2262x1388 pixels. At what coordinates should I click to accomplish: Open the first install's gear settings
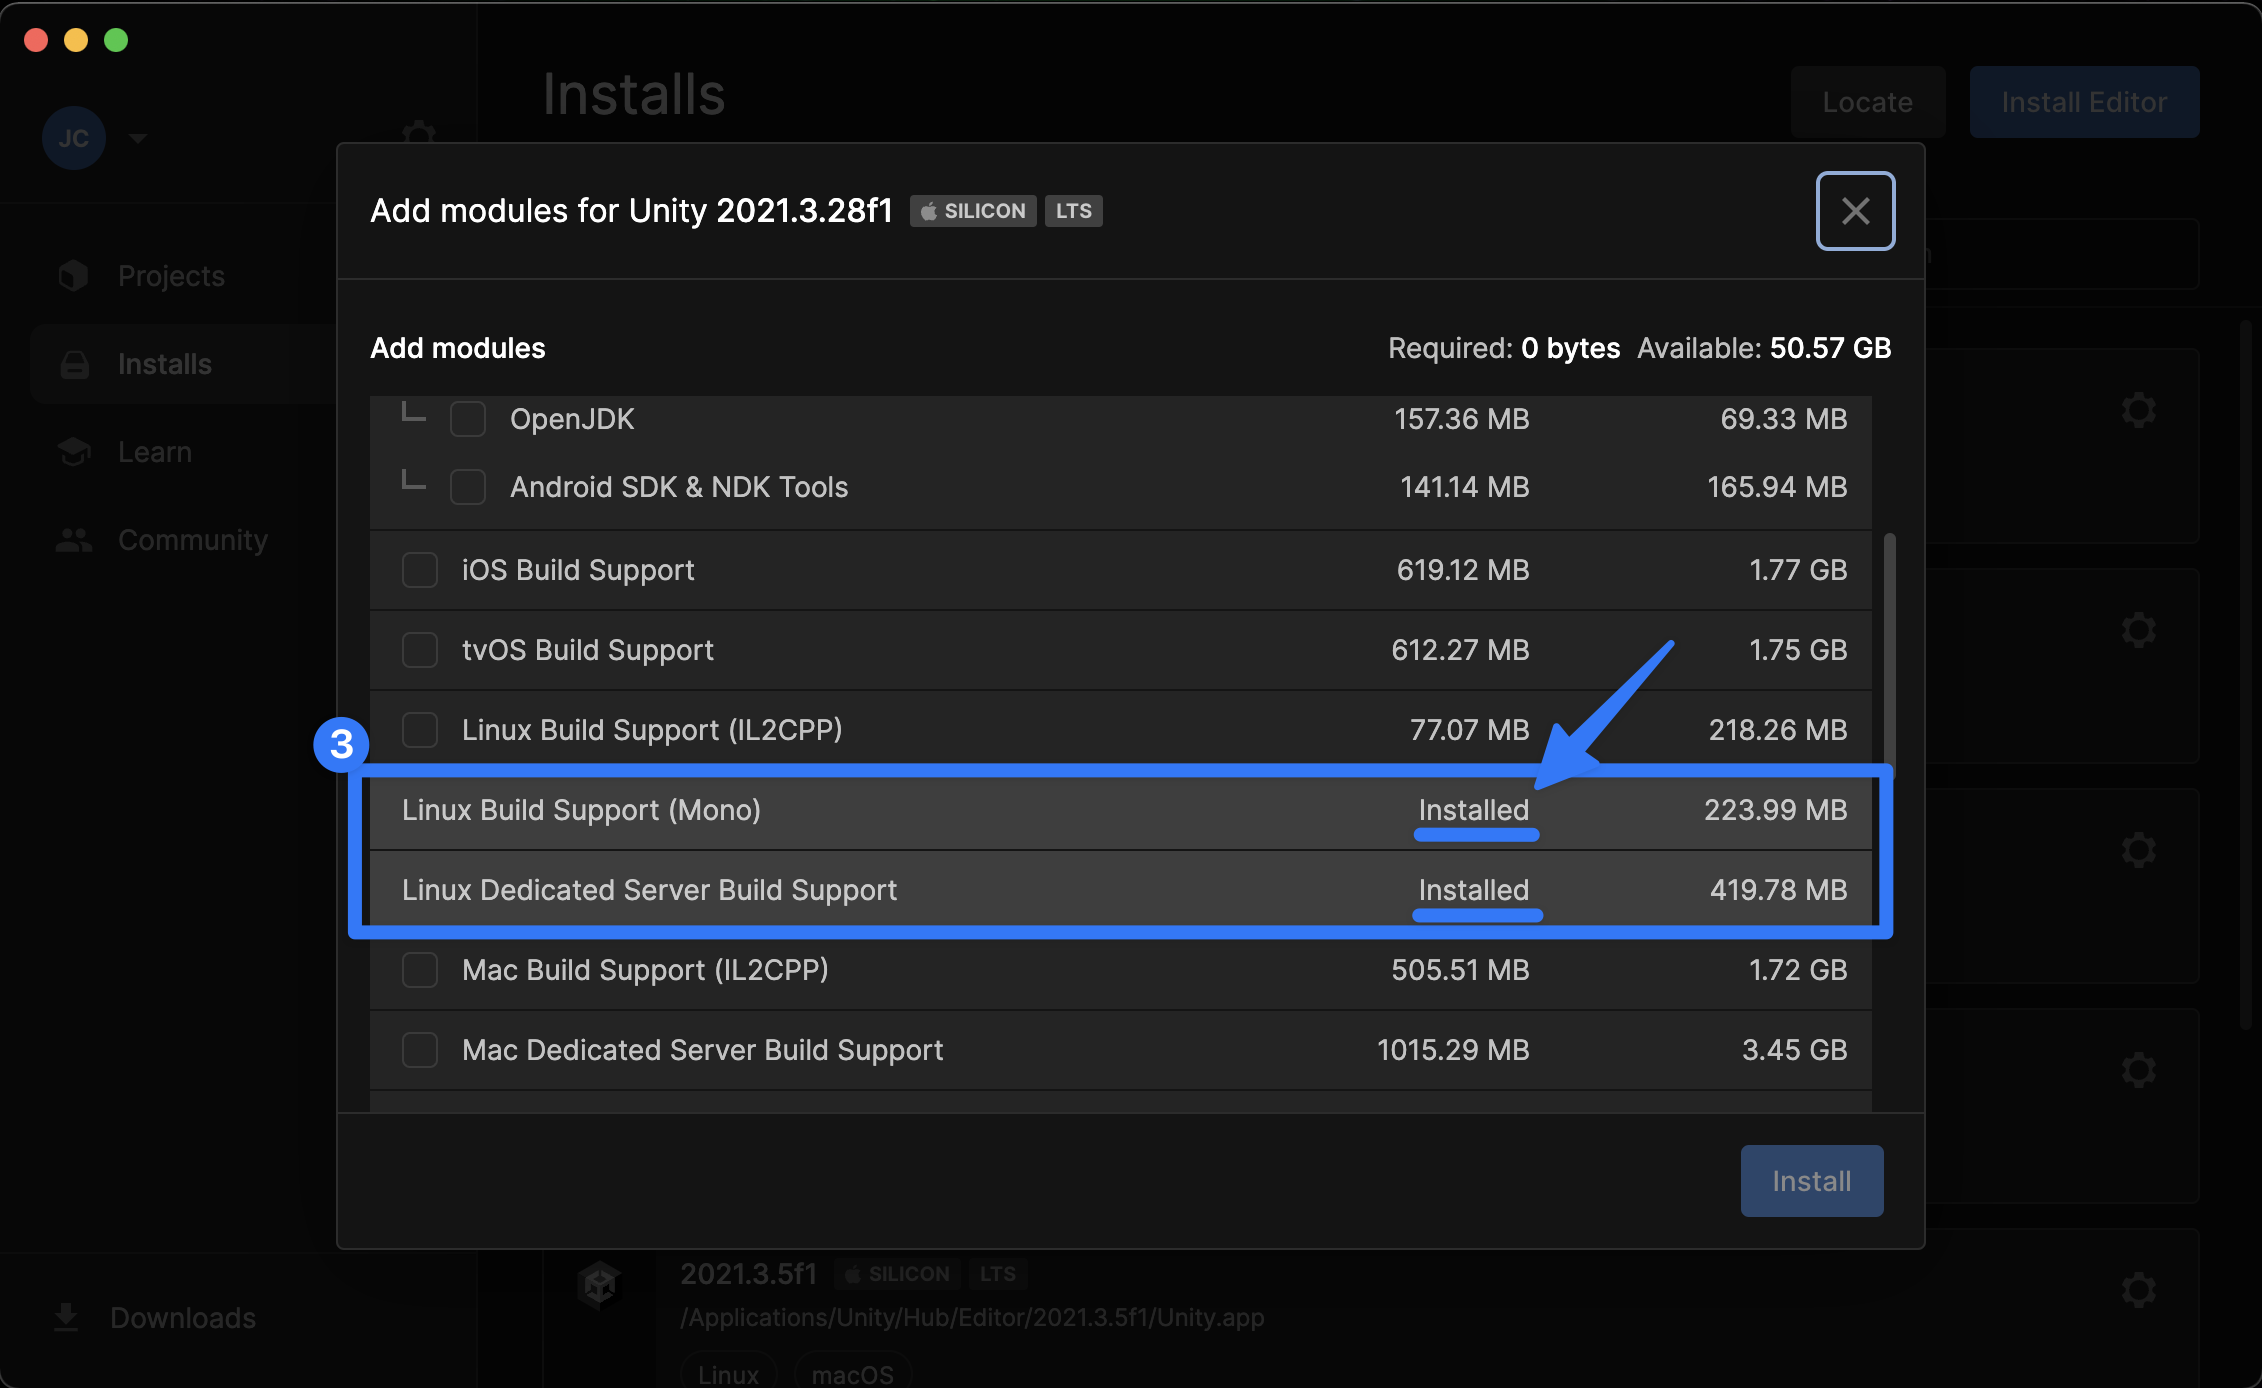[2138, 410]
